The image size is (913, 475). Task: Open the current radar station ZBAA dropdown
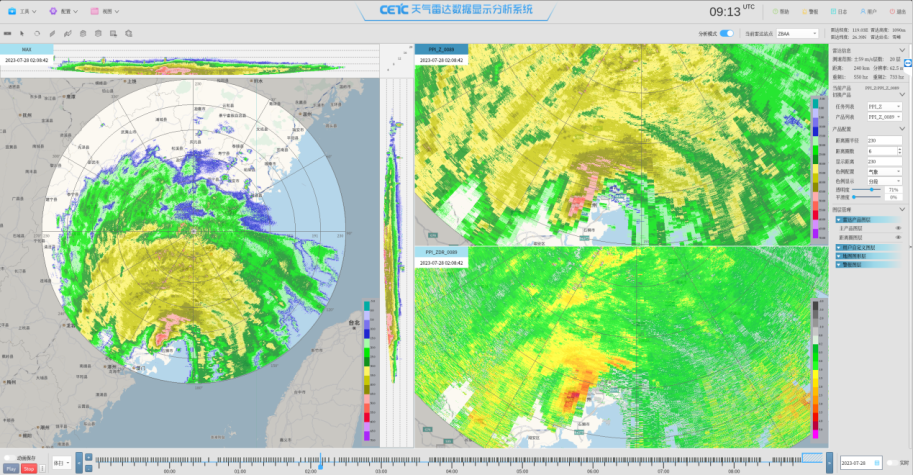point(797,34)
